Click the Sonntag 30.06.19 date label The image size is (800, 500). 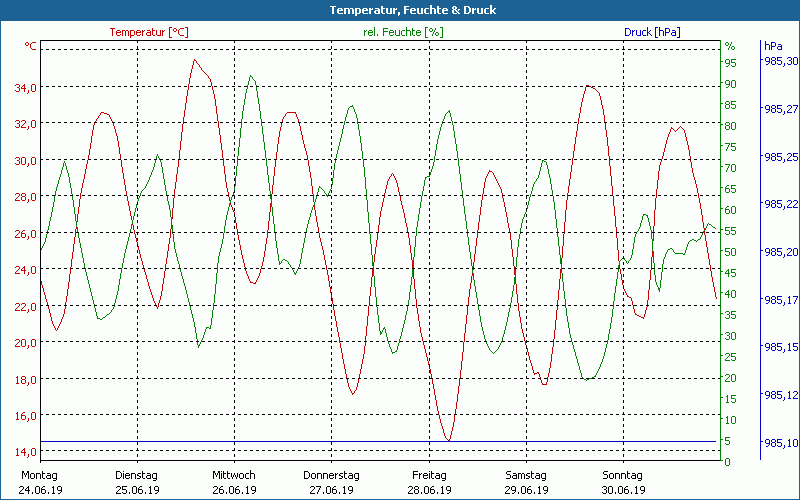coord(623,482)
